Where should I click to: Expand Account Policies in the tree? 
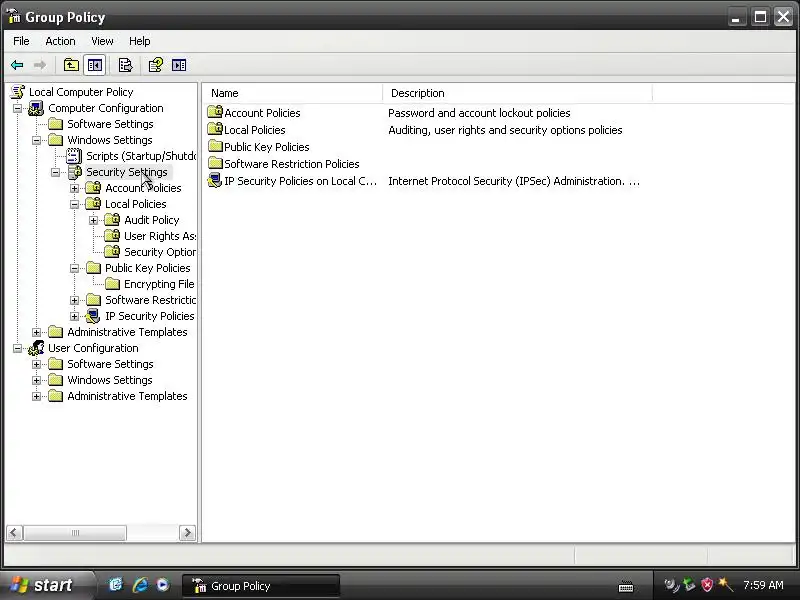pos(74,188)
